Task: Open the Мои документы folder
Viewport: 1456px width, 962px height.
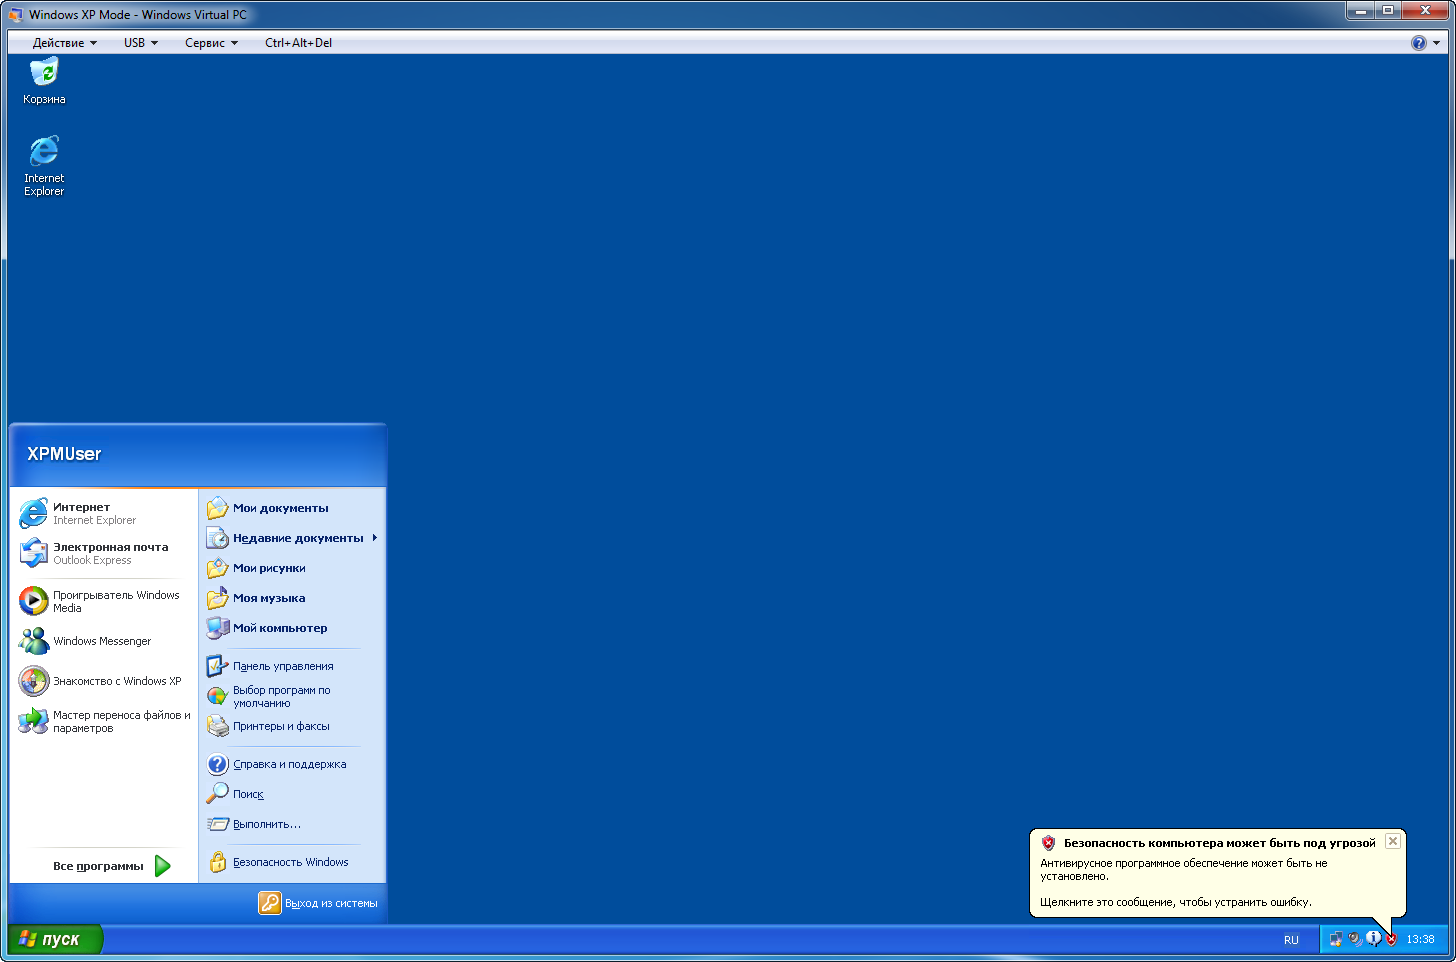Action: pos(292,508)
